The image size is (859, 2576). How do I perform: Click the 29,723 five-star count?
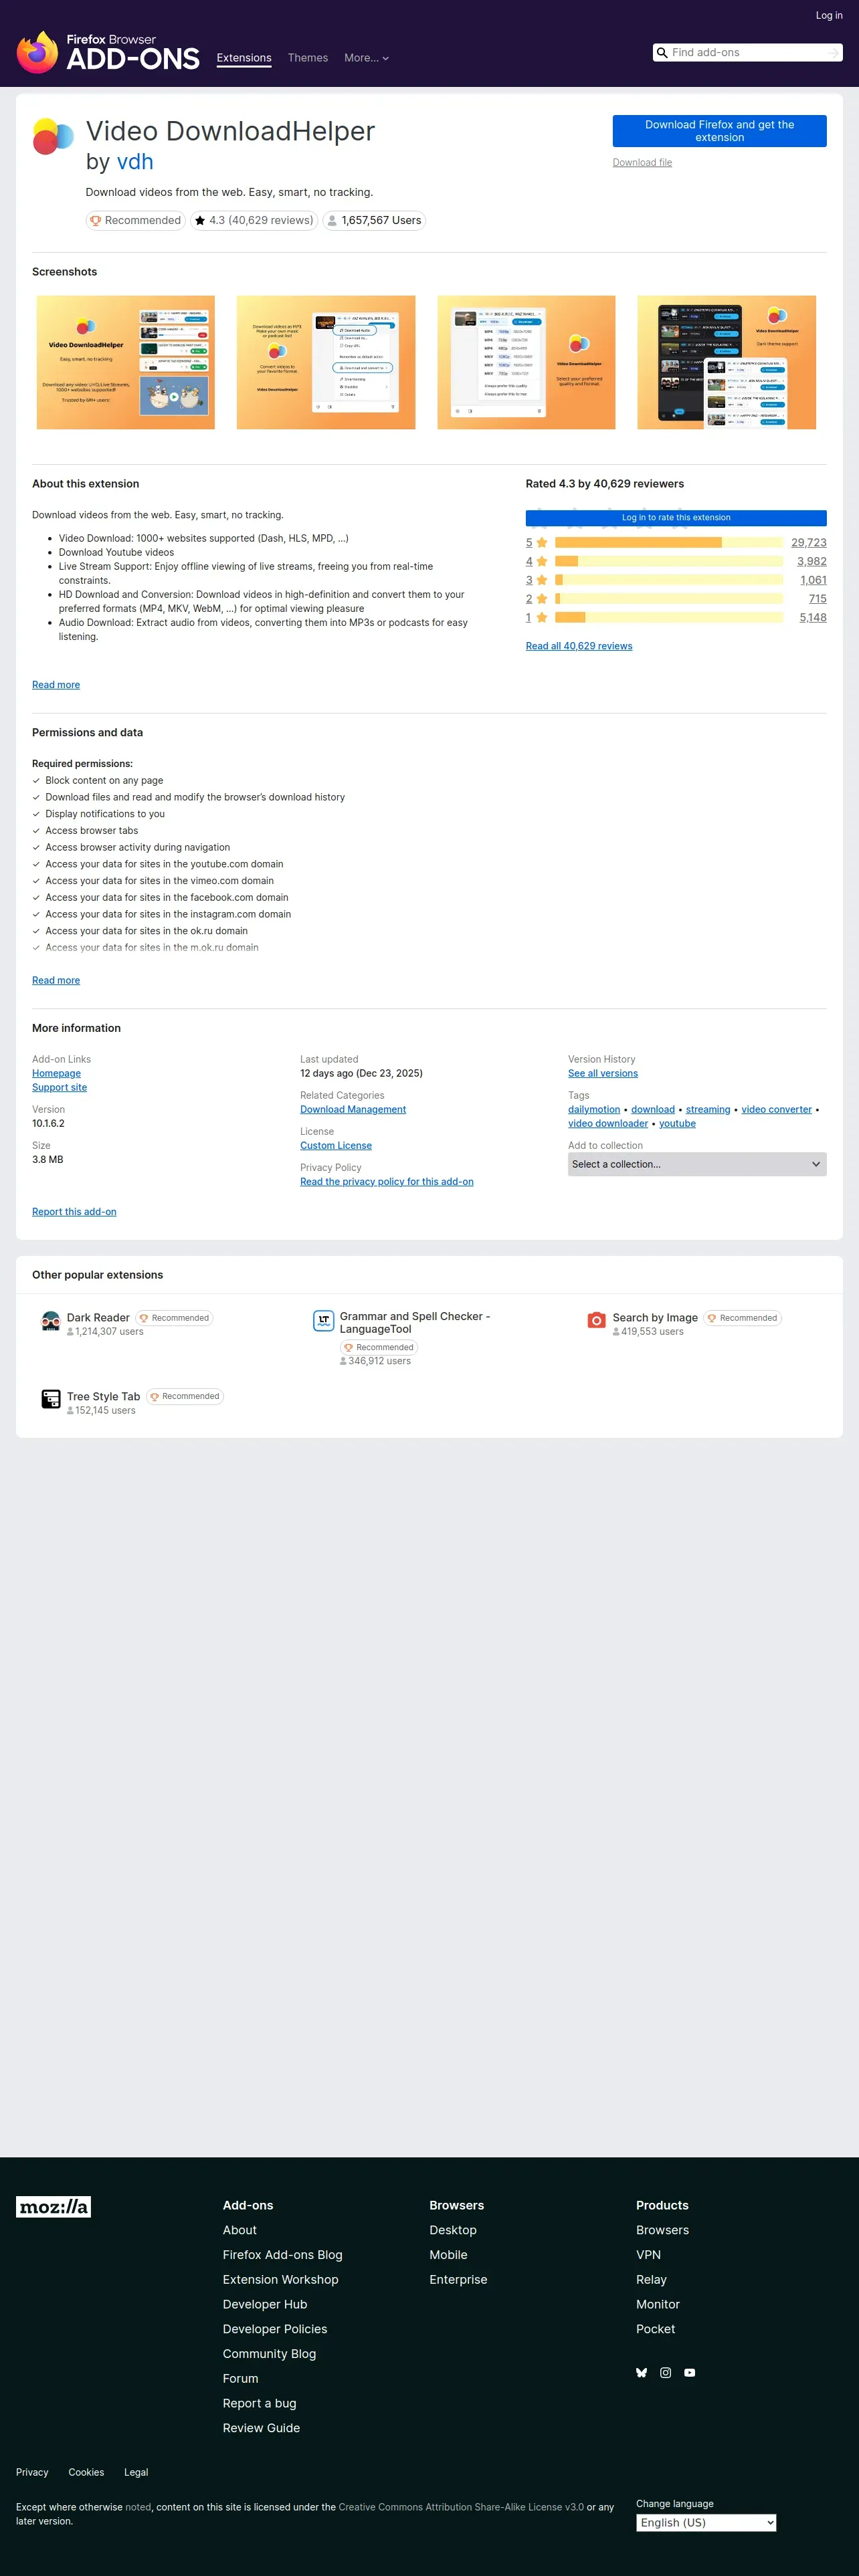tap(809, 543)
